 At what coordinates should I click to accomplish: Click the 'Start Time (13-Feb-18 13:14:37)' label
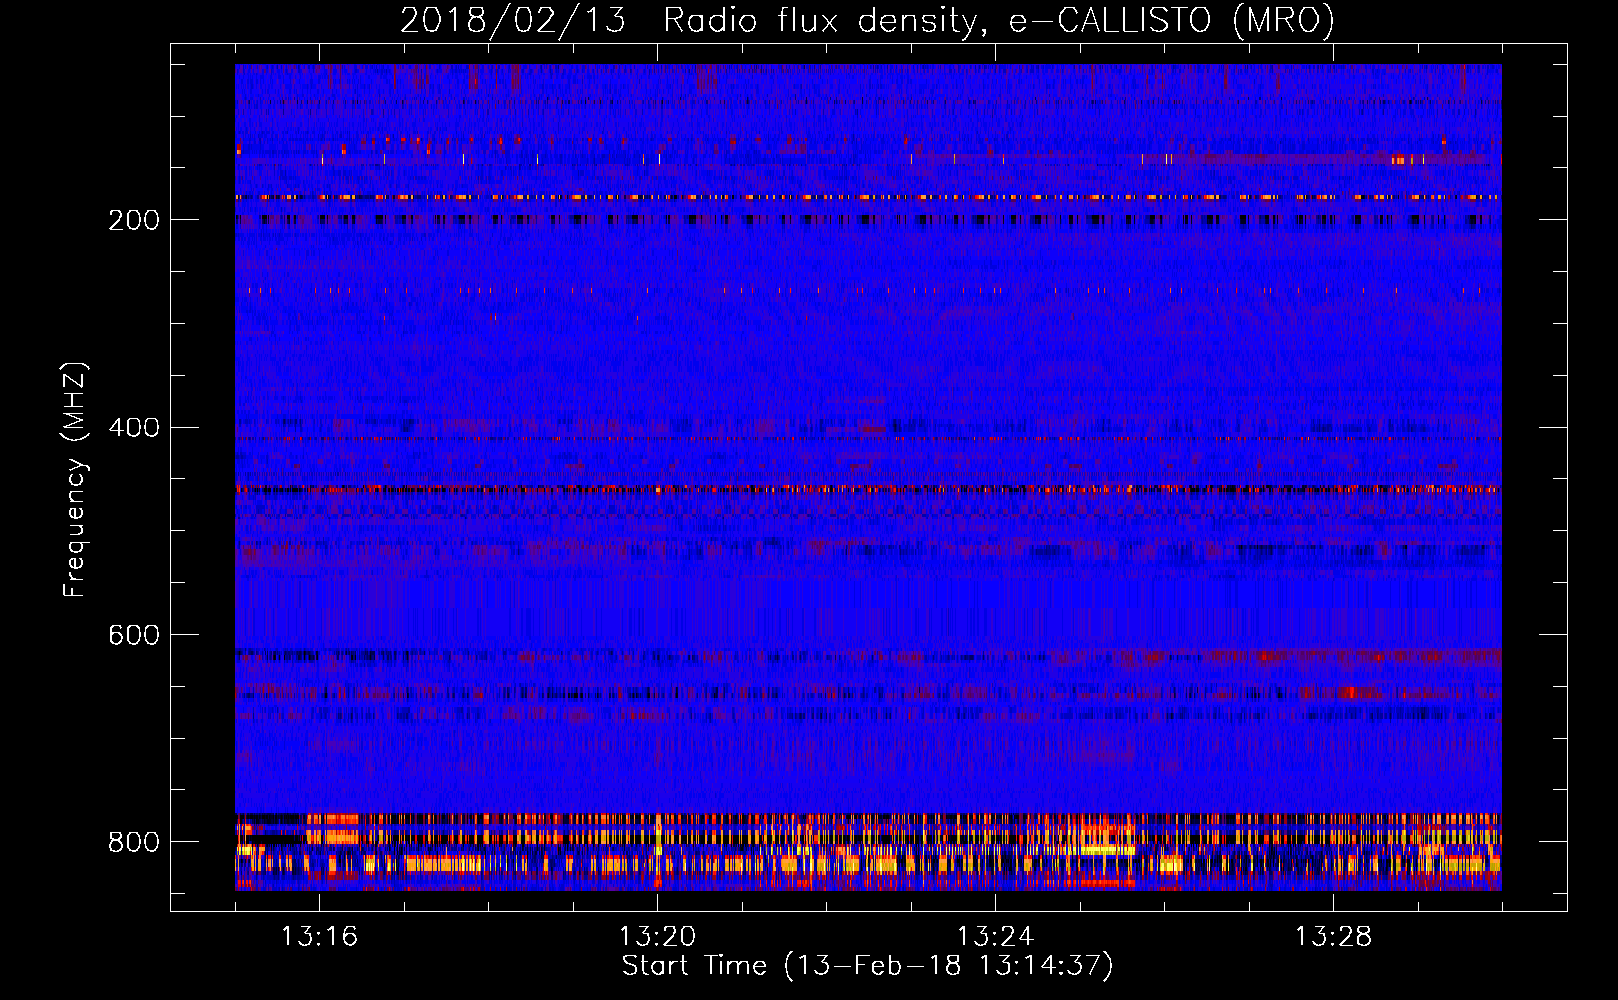tap(867, 966)
